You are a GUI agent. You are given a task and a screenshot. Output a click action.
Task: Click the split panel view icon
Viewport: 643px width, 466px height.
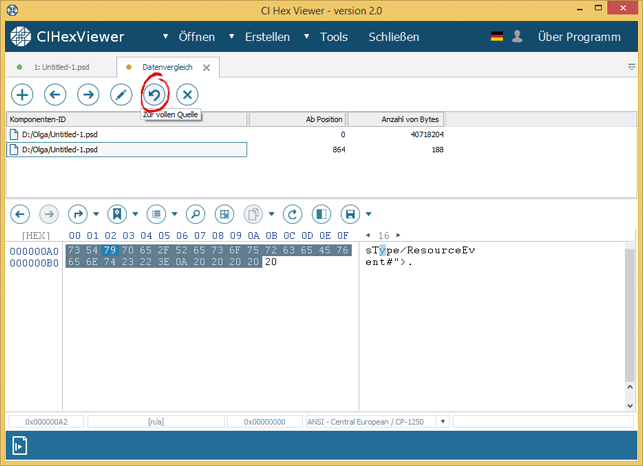(x=322, y=214)
